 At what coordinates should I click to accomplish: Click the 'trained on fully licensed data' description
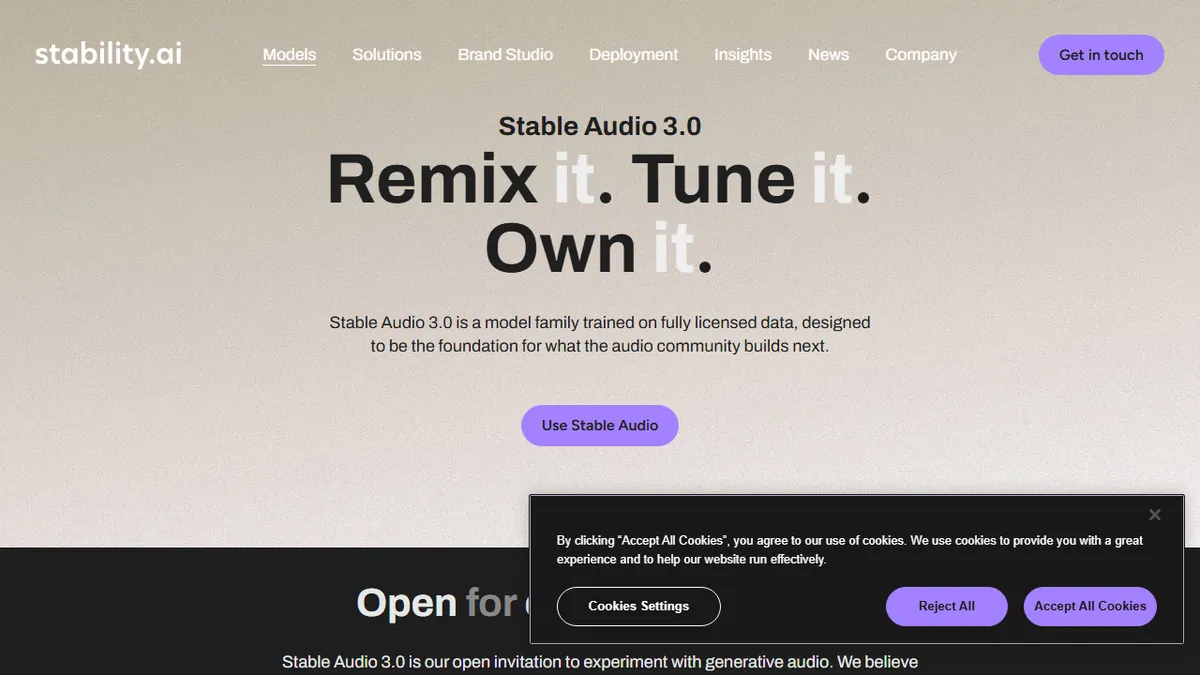[600, 335]
